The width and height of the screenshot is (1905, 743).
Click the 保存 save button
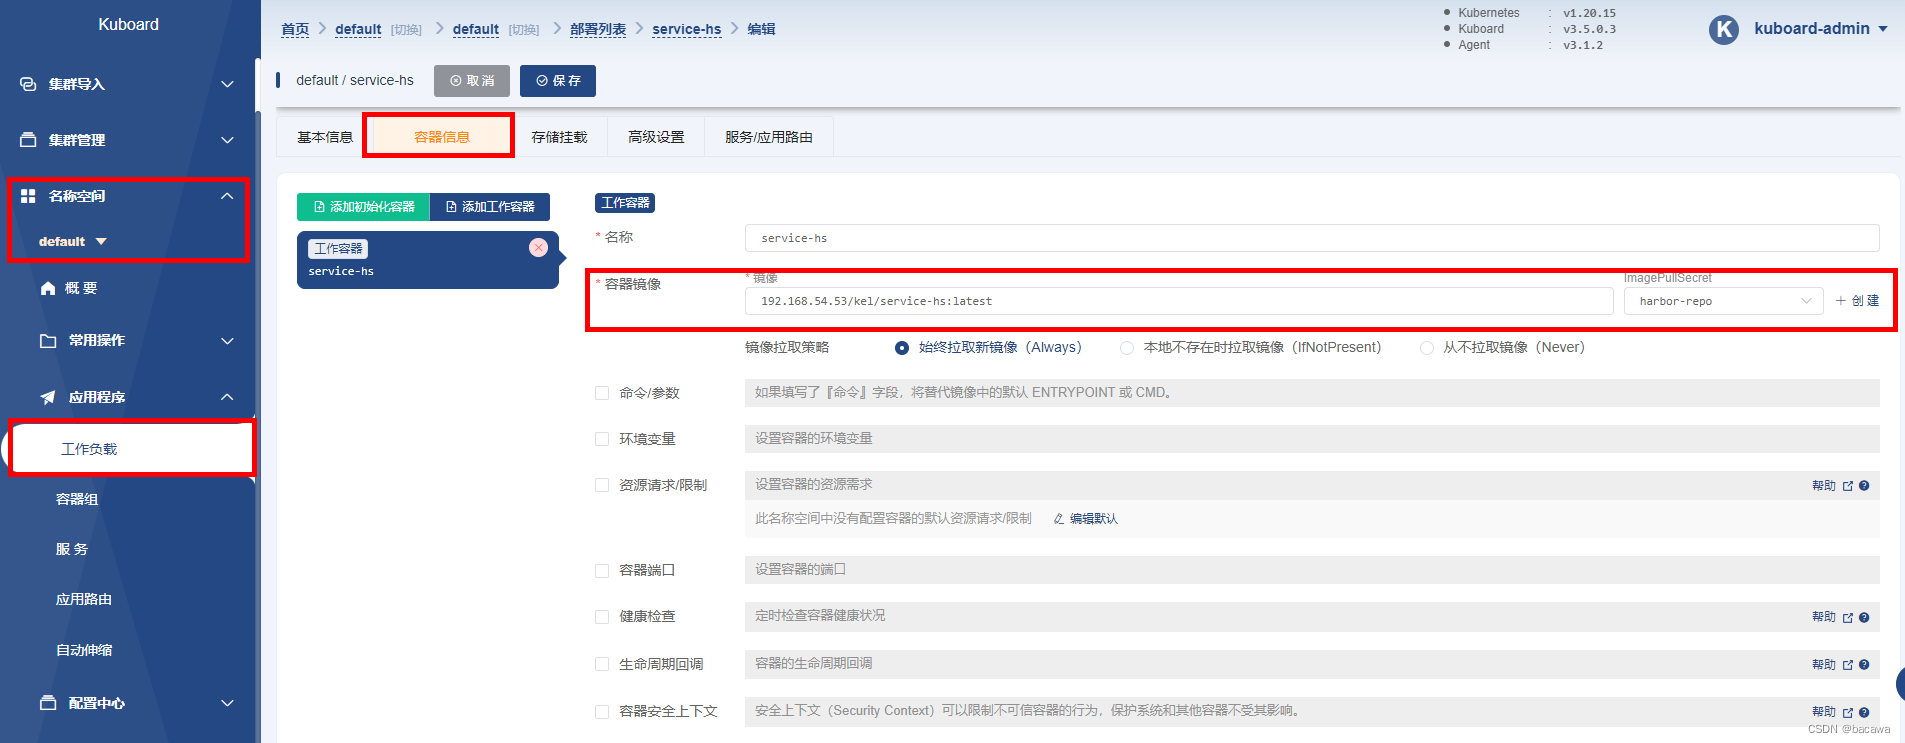tap(558, 81)
